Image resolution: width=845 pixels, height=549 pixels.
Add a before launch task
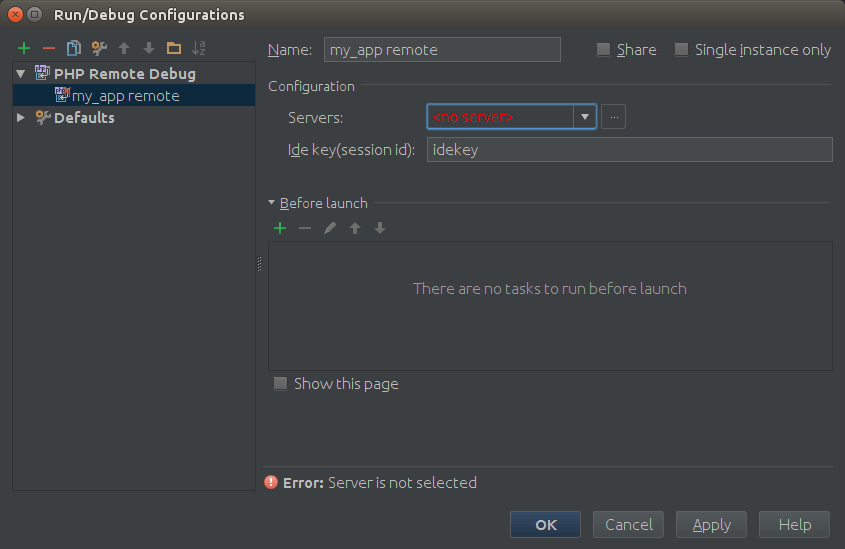click(280, 228)
